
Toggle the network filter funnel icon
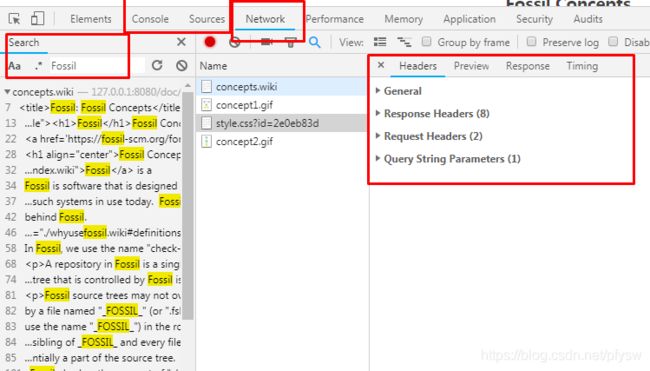coord(291,42)
